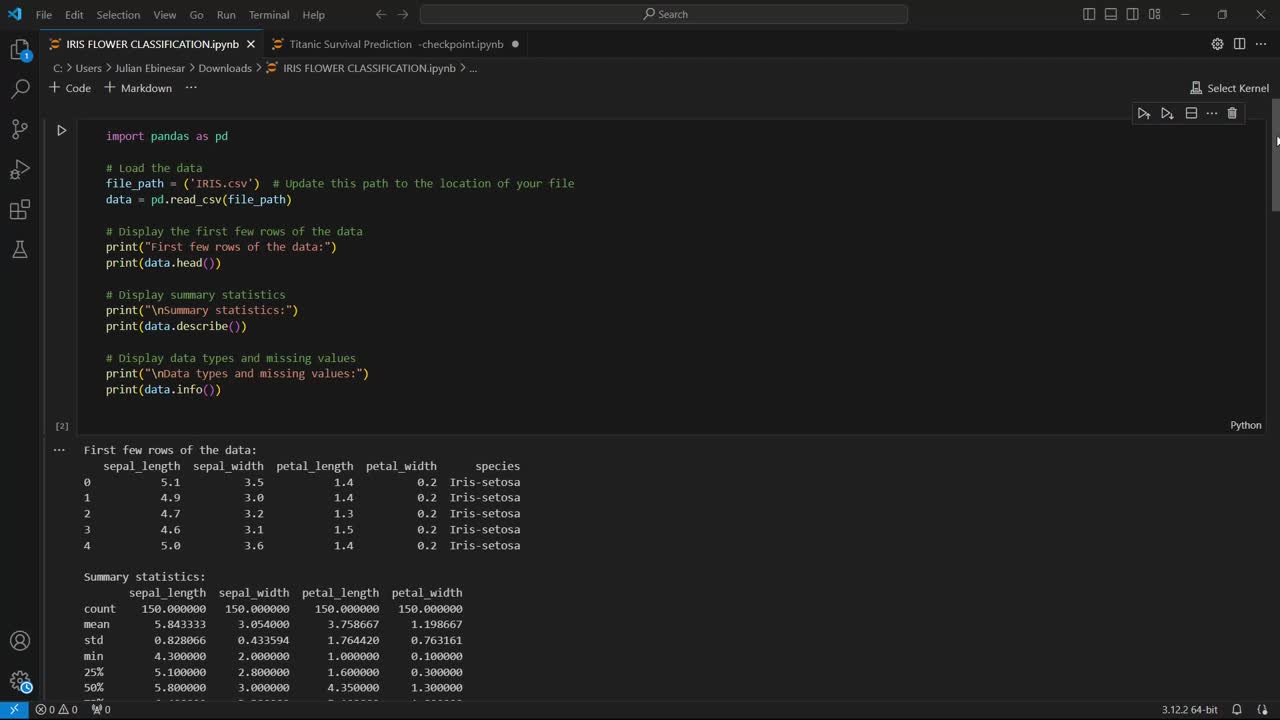Add a new Markdown cell
Image resolution: width=1280 pixels, height=720 pixels.
[x=138, y=88]
